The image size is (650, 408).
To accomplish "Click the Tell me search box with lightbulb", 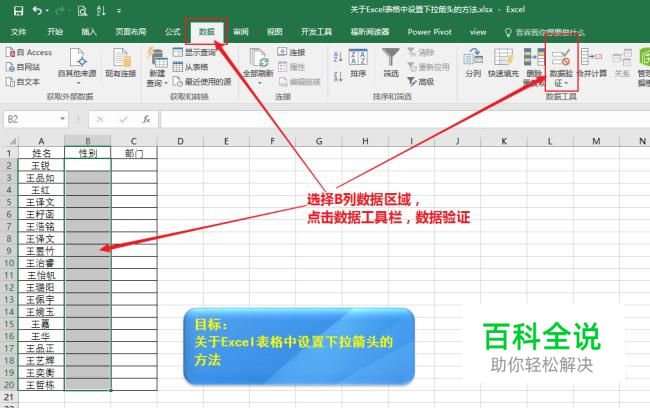I will 544,32.
